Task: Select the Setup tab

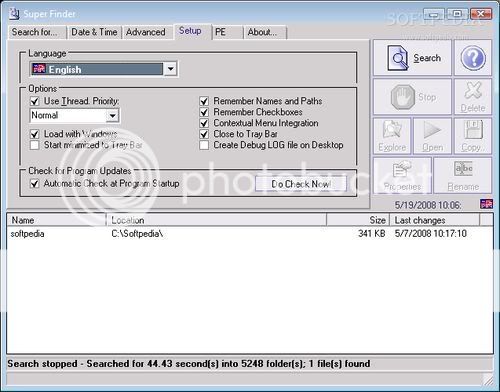Action: click(x=192, y=31)
